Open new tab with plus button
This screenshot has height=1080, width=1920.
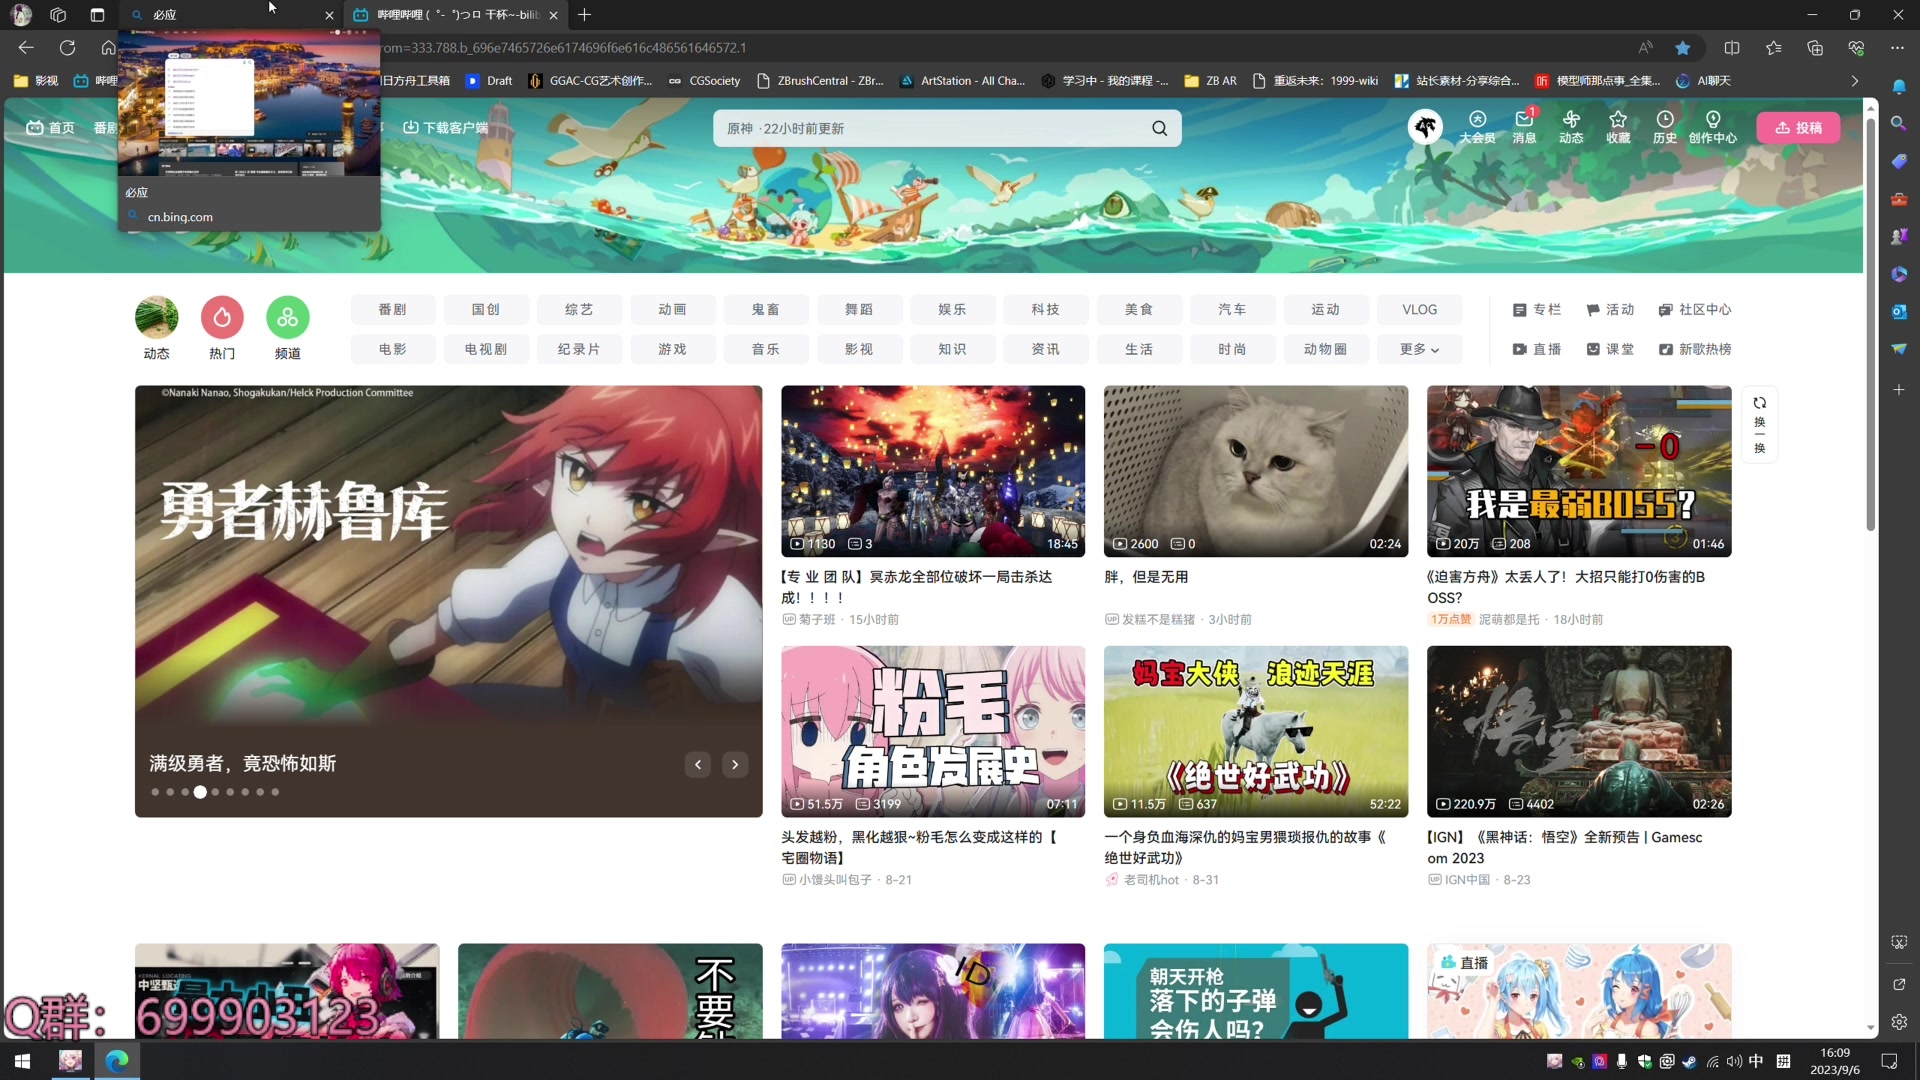pyautogui.click(x=584, y=15)
